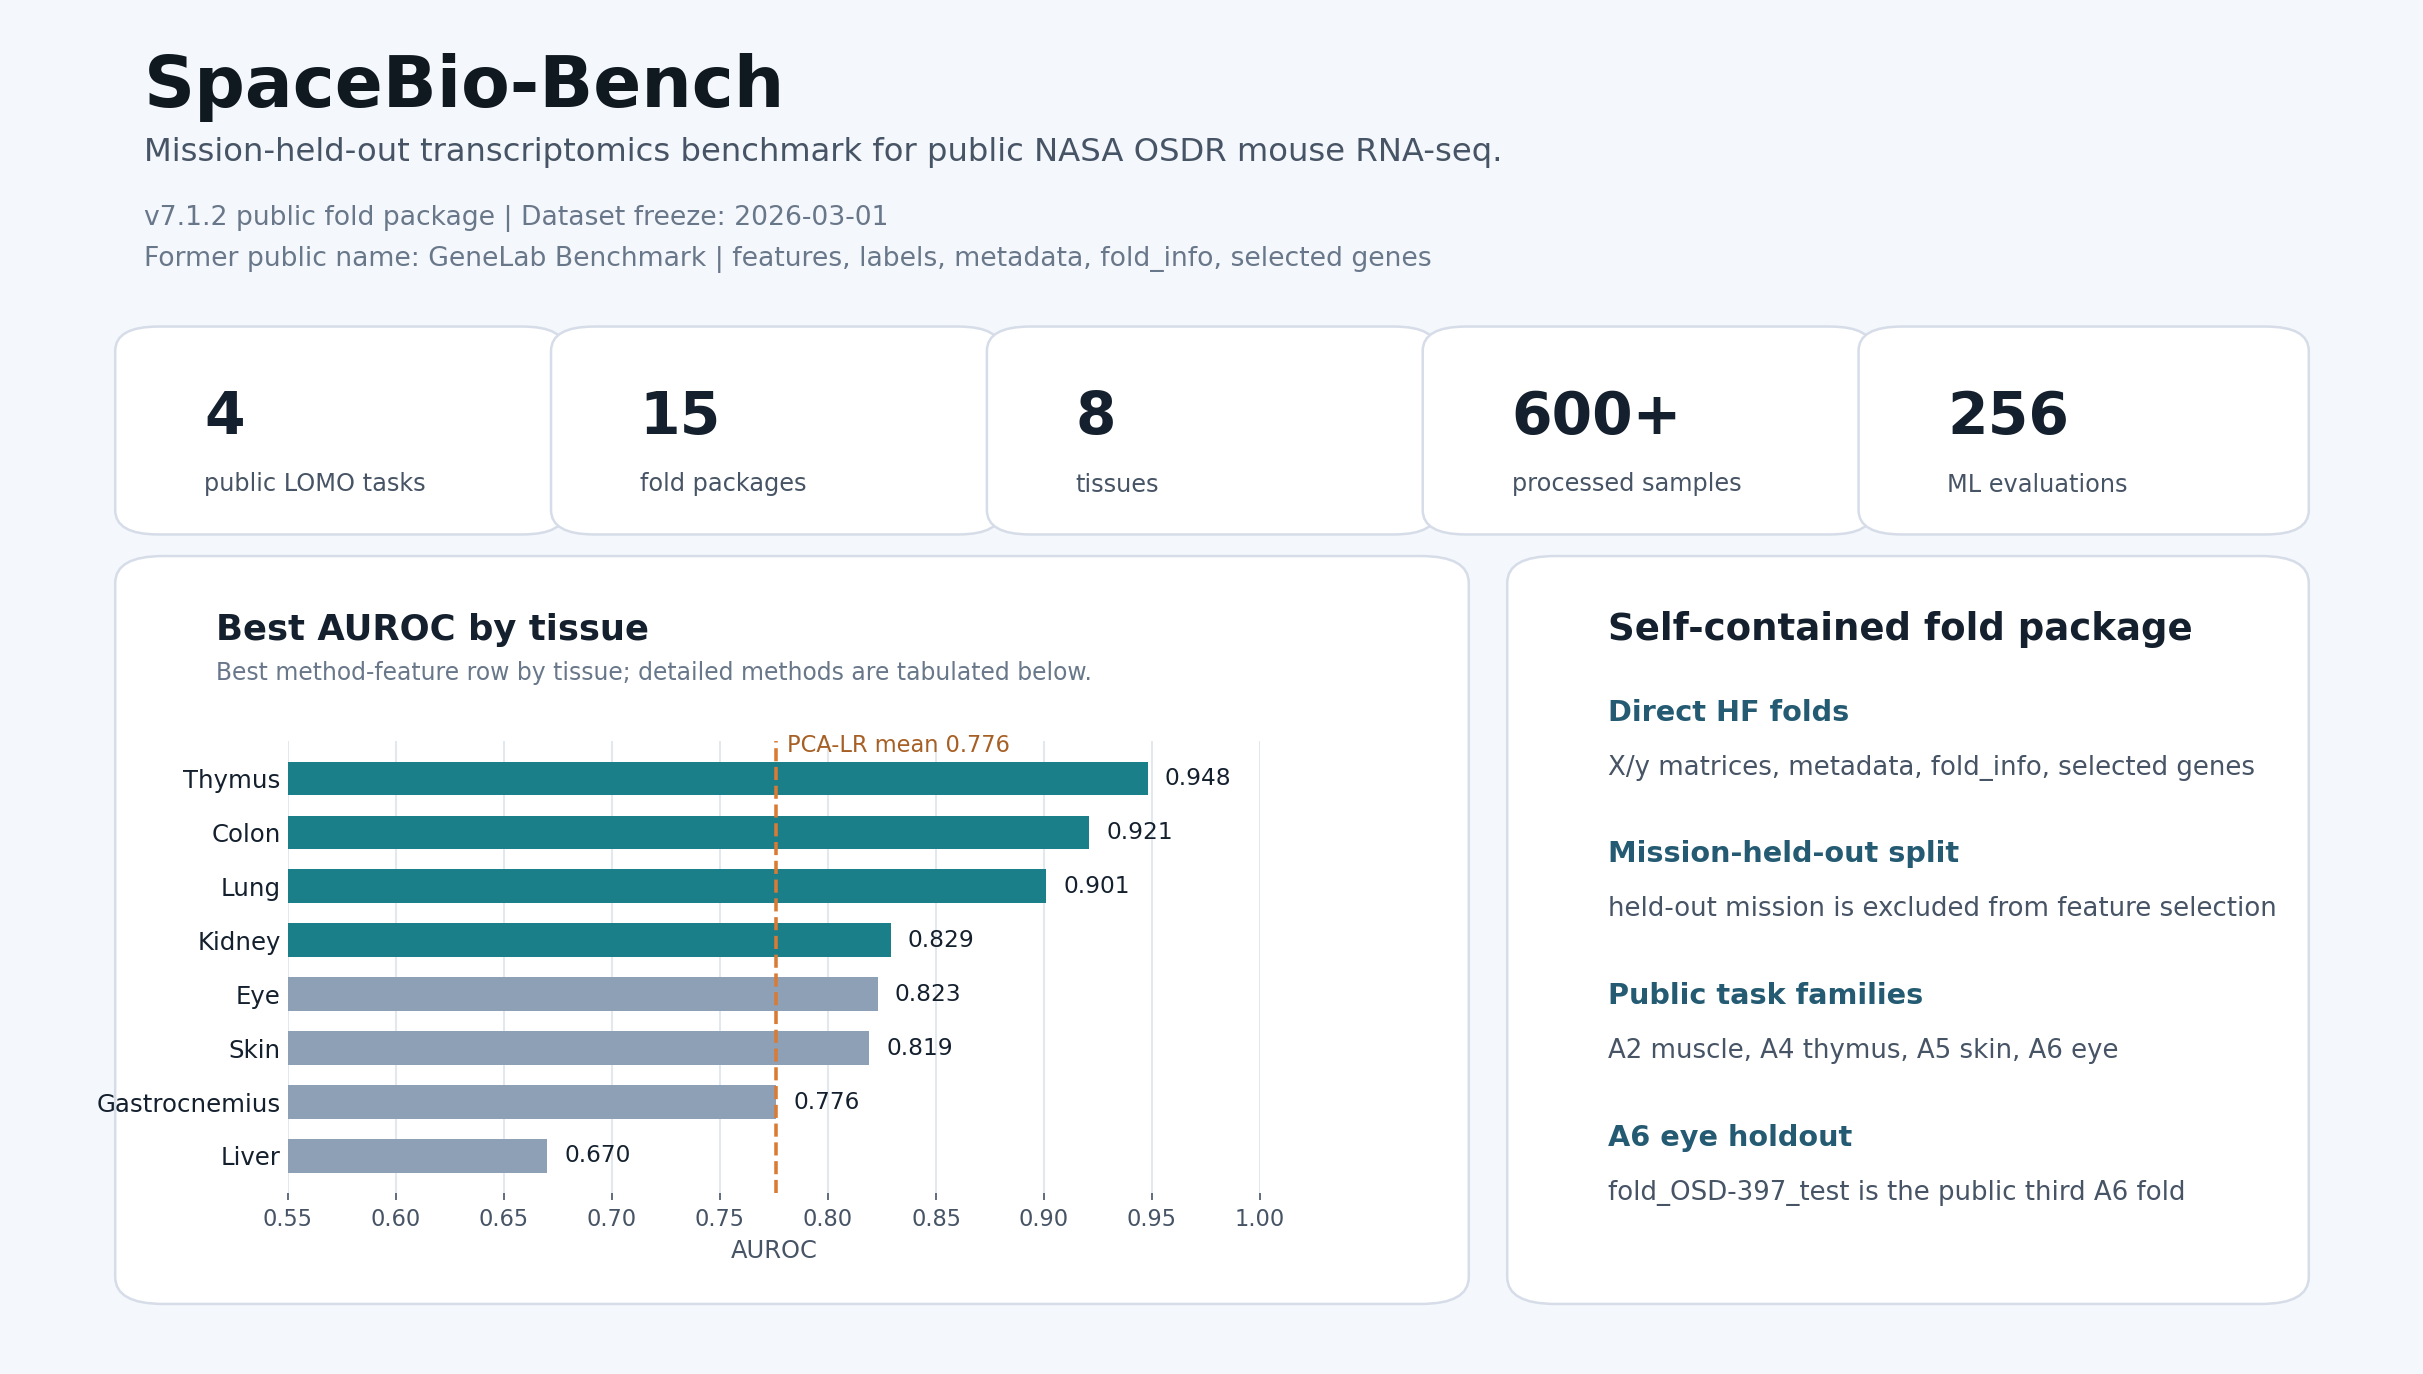Click the held-out mission is excluded text
This screenshot has height=1374, width=2423.
(1942, 908)
